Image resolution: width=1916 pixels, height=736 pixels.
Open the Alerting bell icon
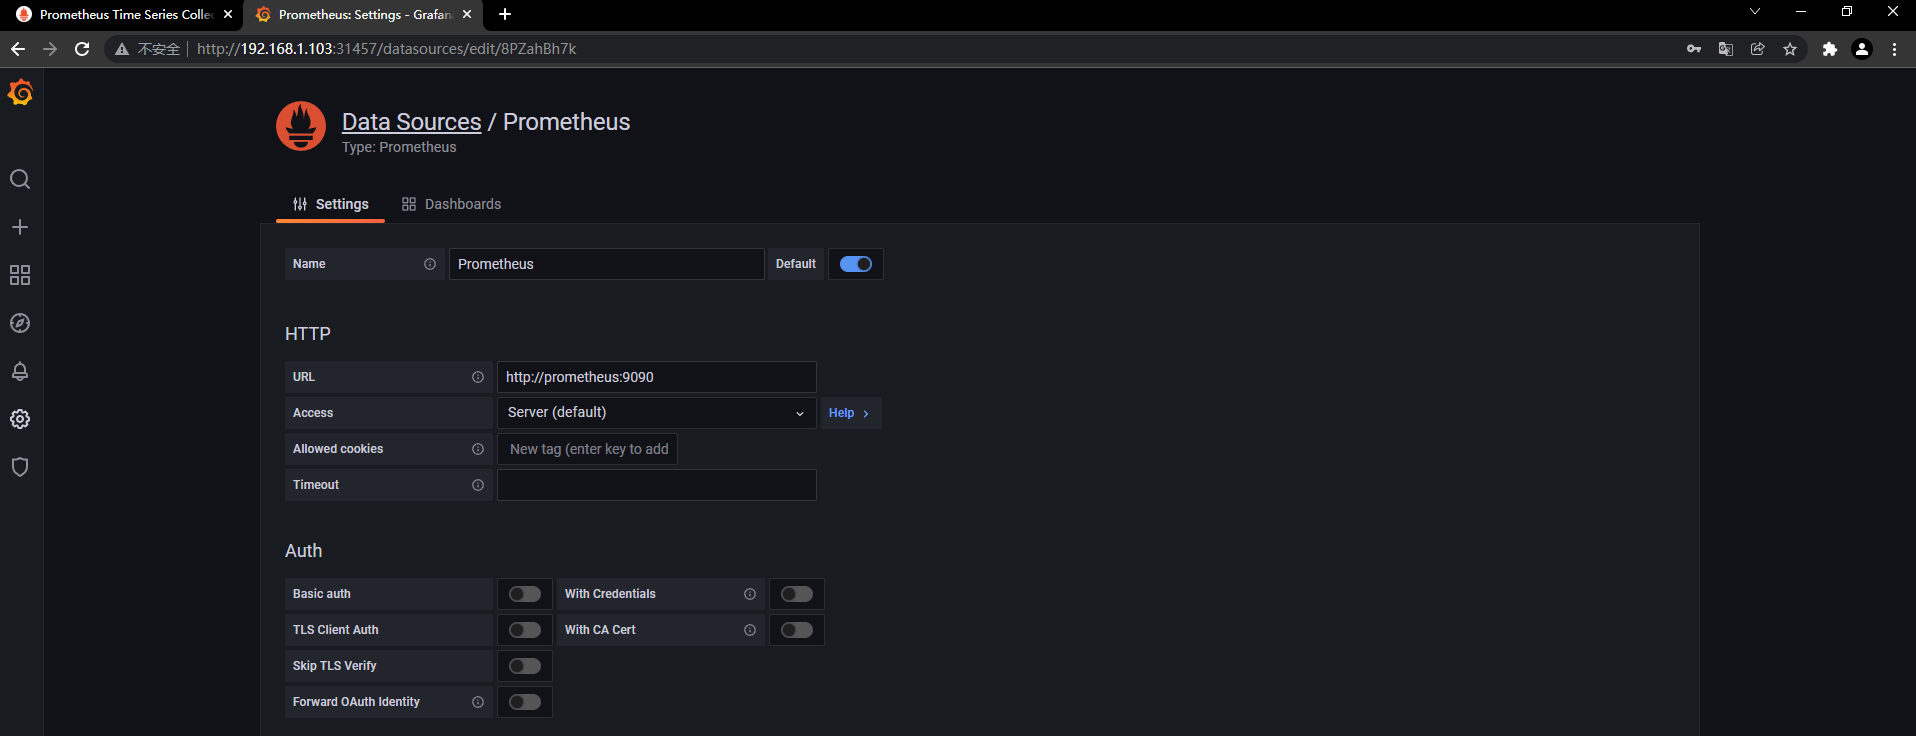coord(20,371)
